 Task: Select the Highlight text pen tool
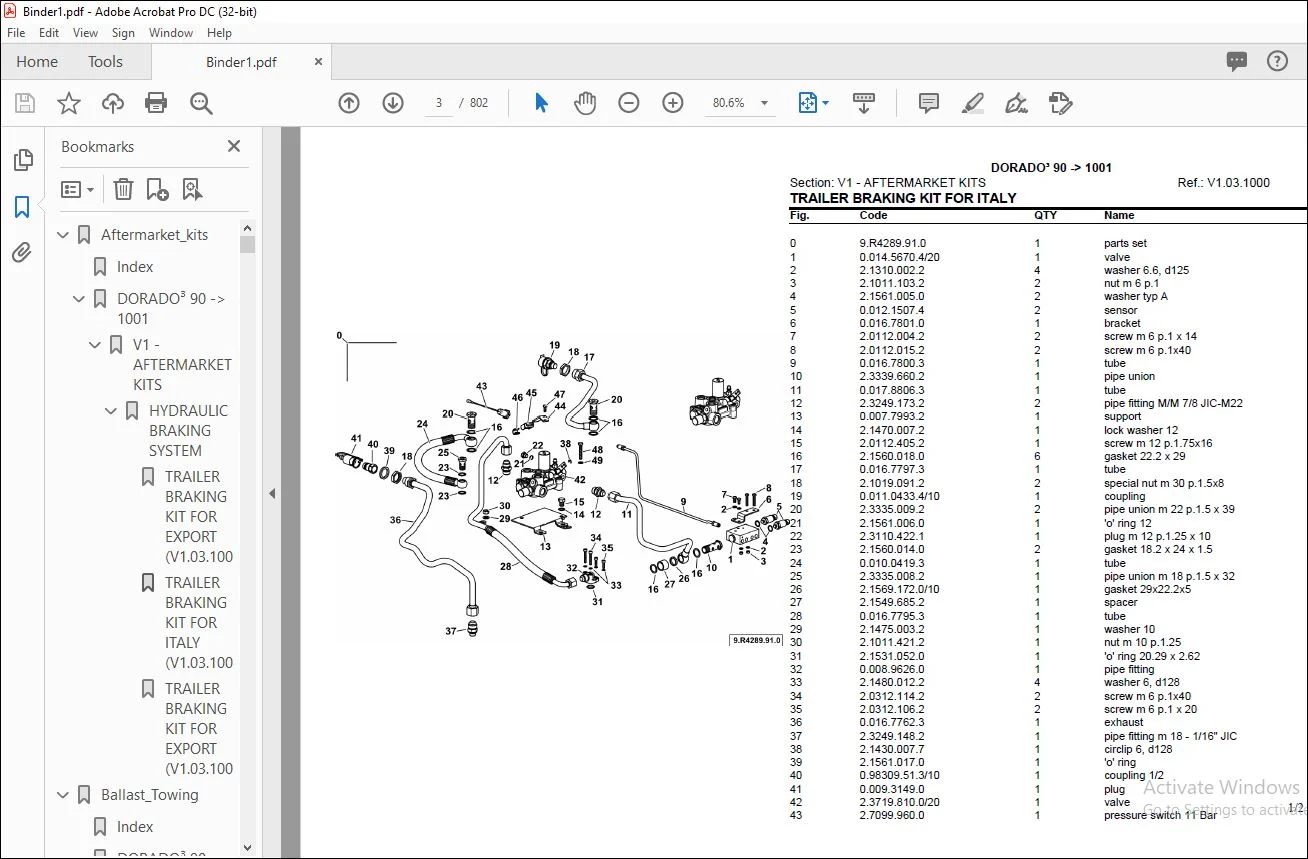972,103
